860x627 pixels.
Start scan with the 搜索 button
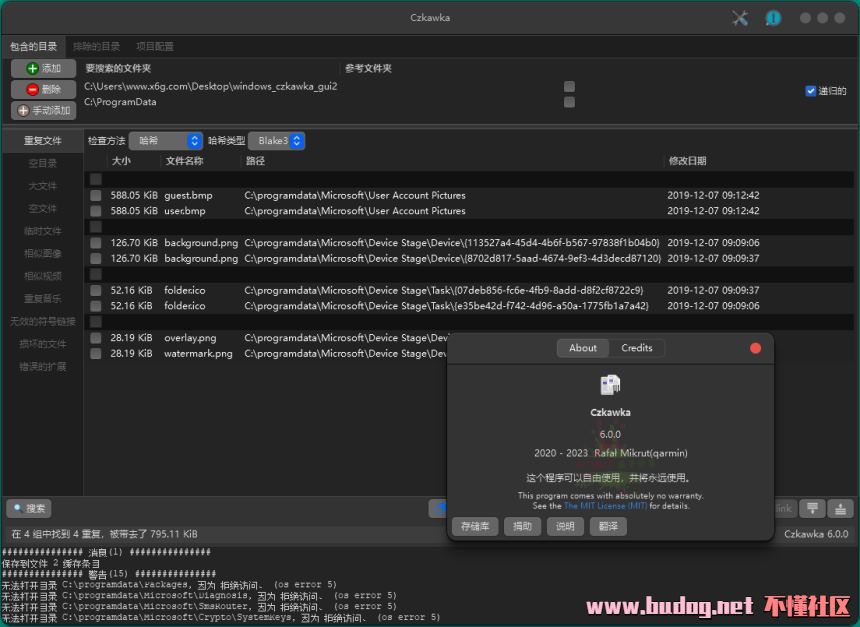(29, 509)
